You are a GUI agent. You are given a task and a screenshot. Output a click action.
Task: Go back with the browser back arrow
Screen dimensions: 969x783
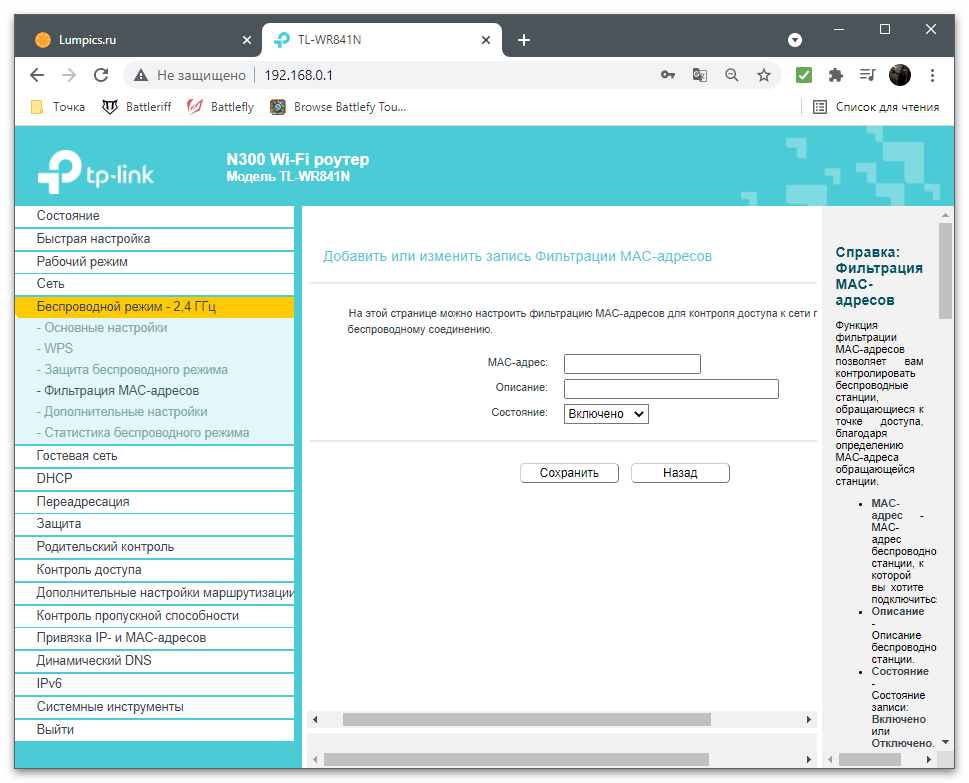coord(37,75)
